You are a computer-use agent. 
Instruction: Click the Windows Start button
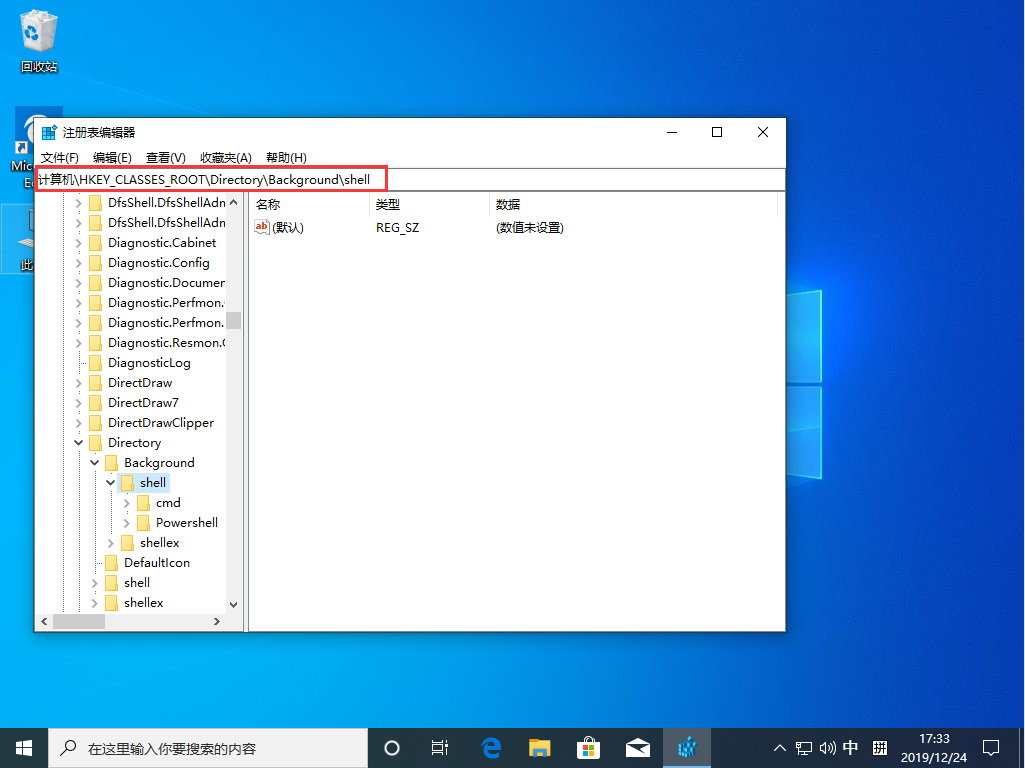(23, 747)
